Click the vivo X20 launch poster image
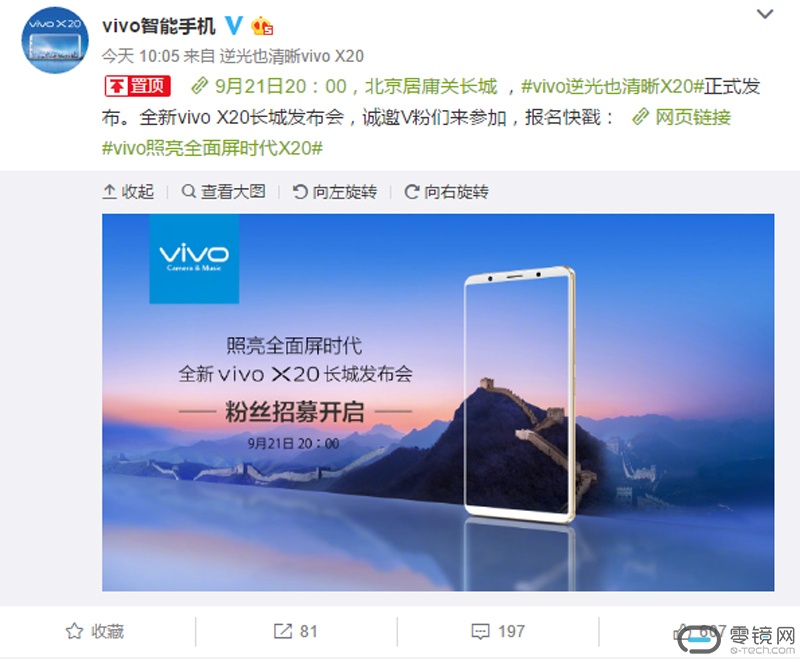This screenshot has width=800, height=660. tap(438, 402)
